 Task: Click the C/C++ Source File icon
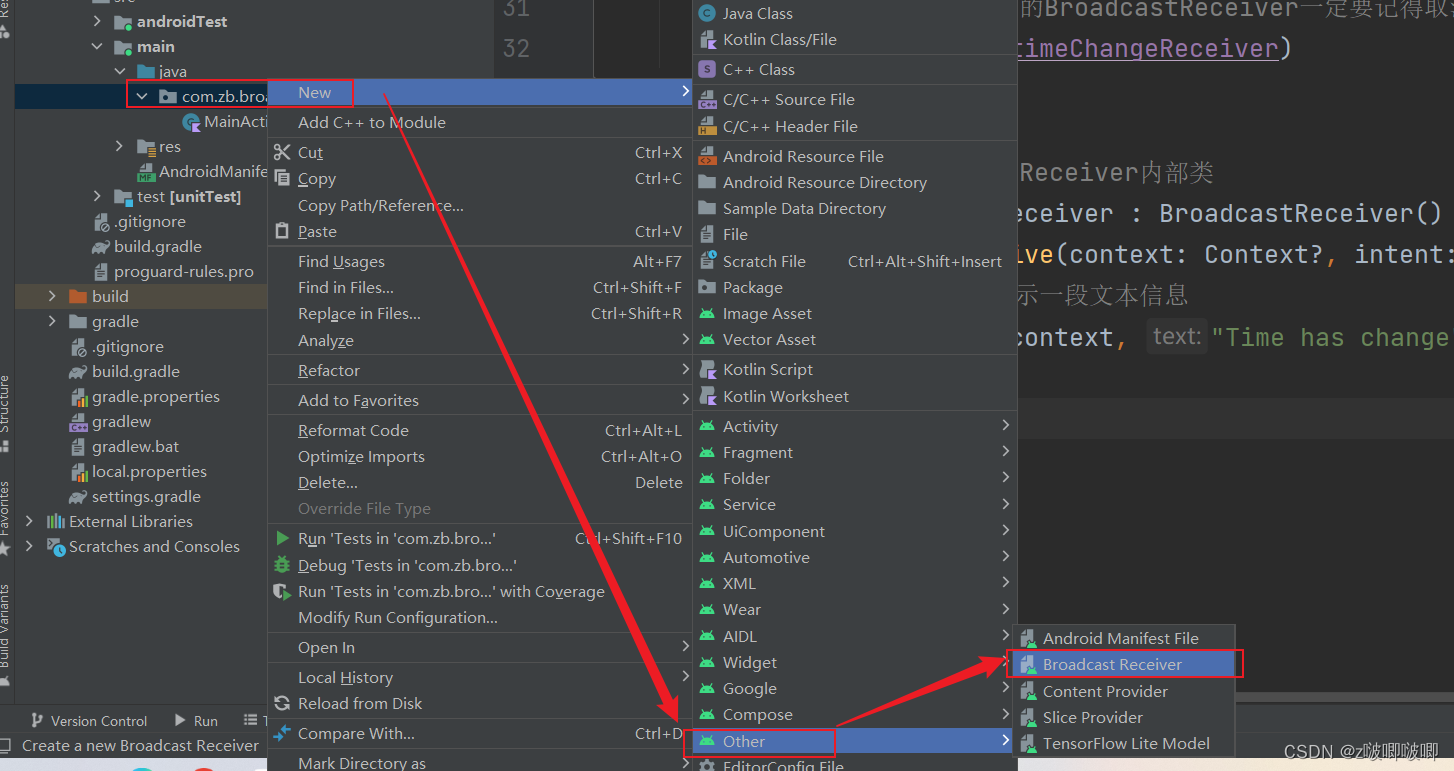(x=707, y=99)
